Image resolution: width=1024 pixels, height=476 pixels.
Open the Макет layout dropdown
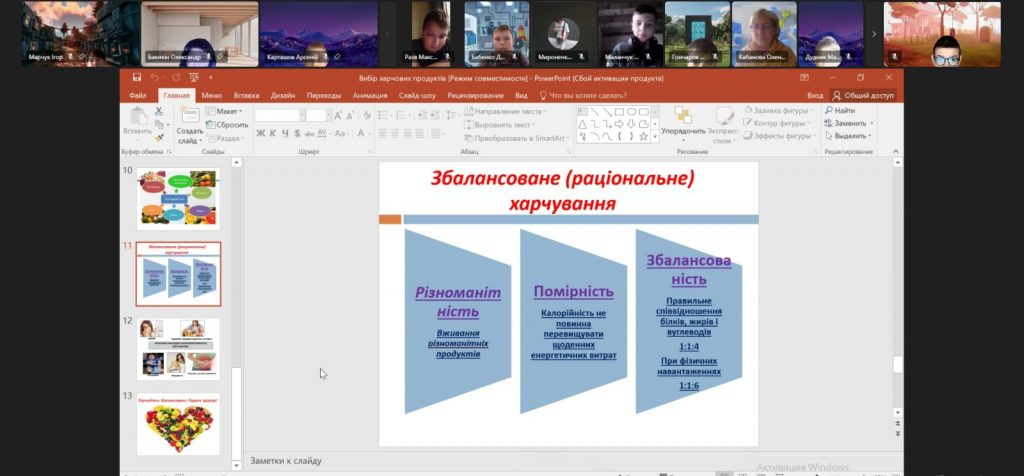[226, 111]
